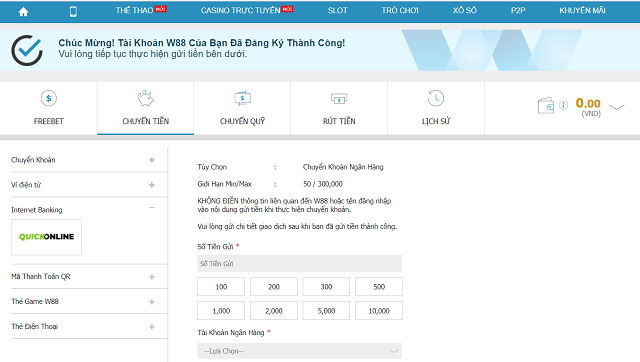Select the 5,000 amount button

[326, 311]
